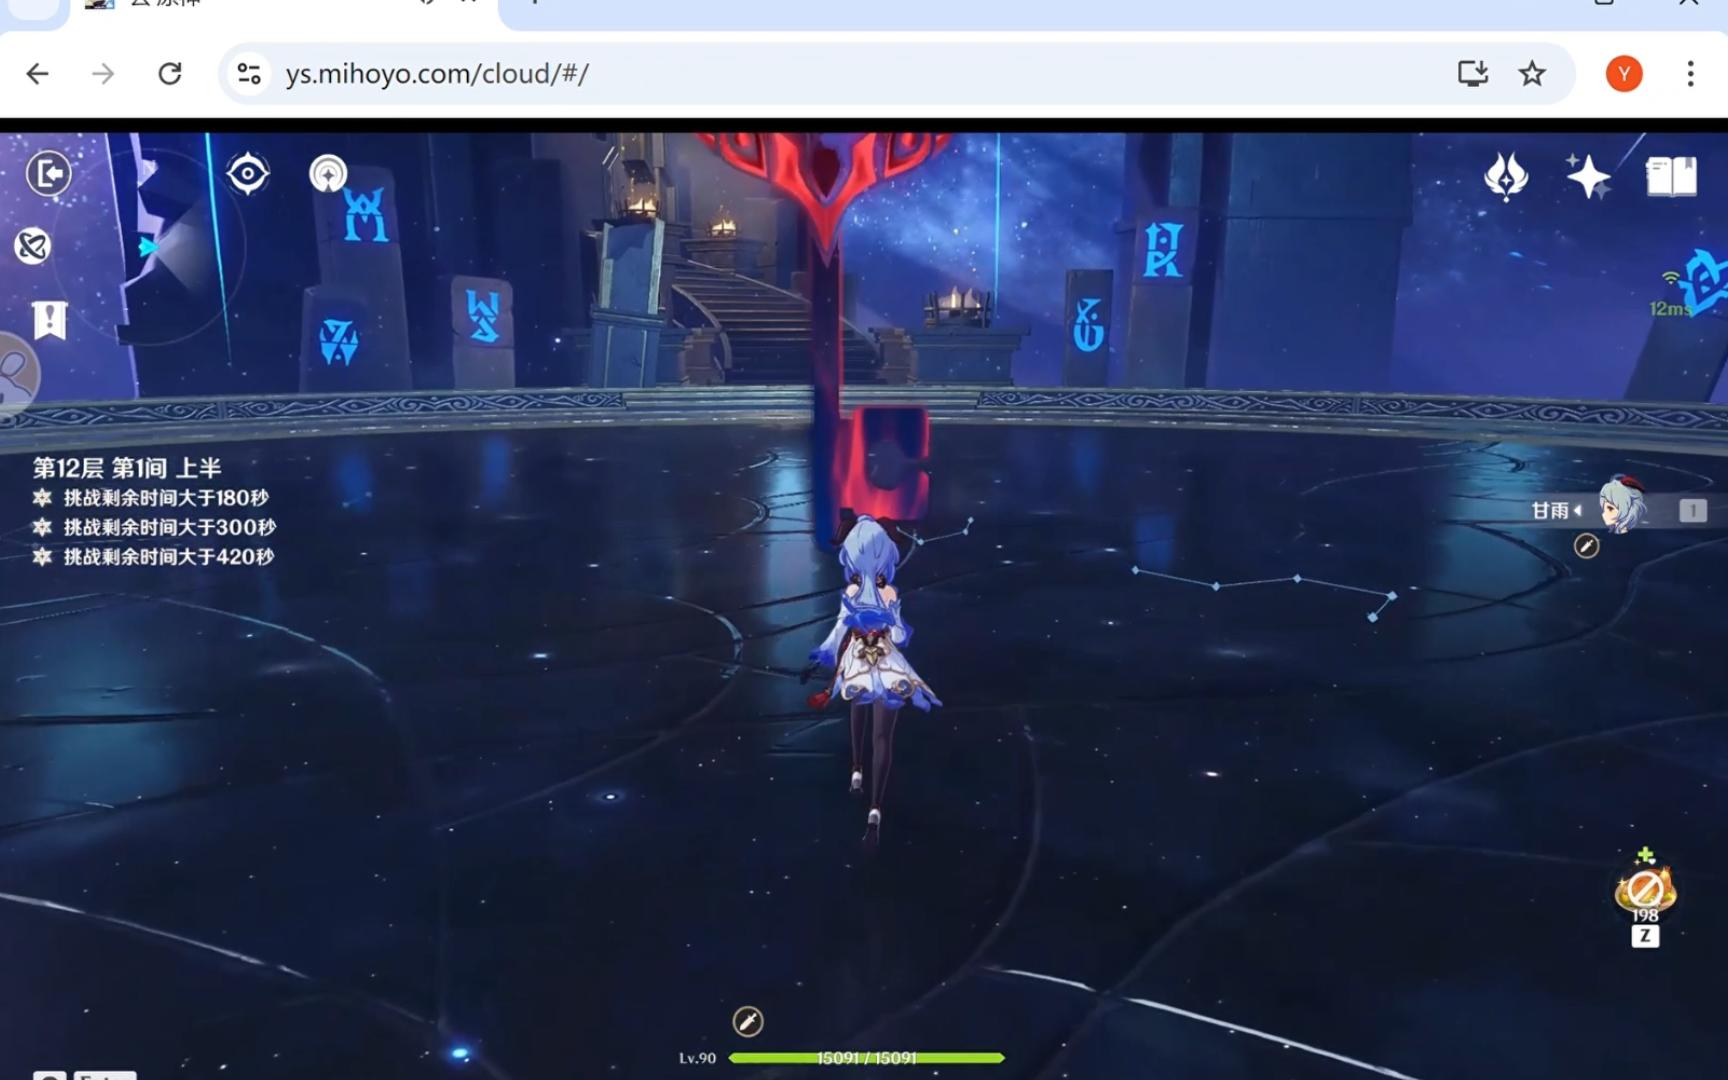The width and height of the screenshot is (1728, 1080).
Task: Open the book icon at top right
Action: (x=1671, y=176)
